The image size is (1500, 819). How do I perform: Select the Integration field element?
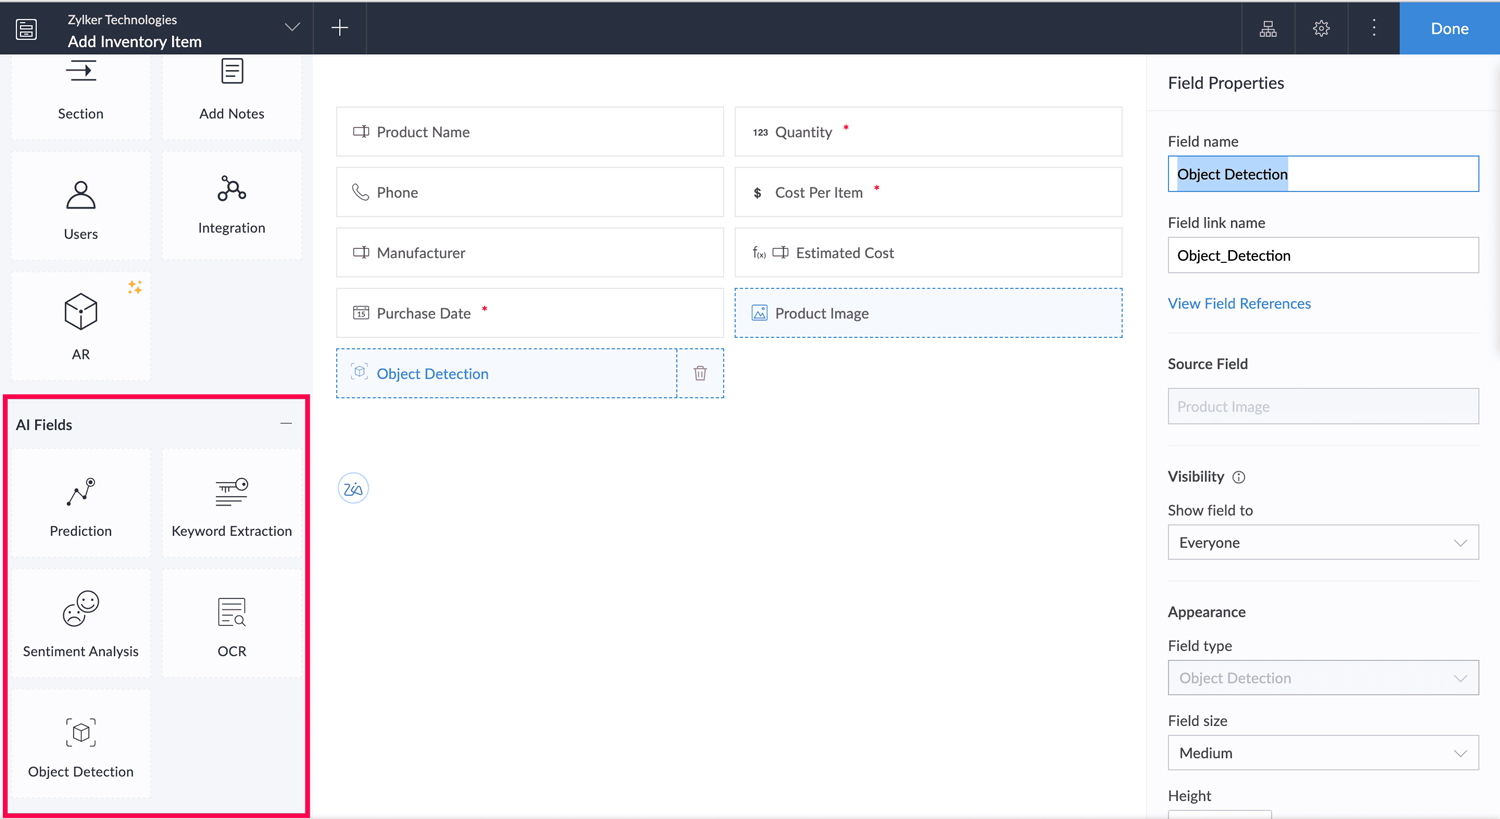231,205
